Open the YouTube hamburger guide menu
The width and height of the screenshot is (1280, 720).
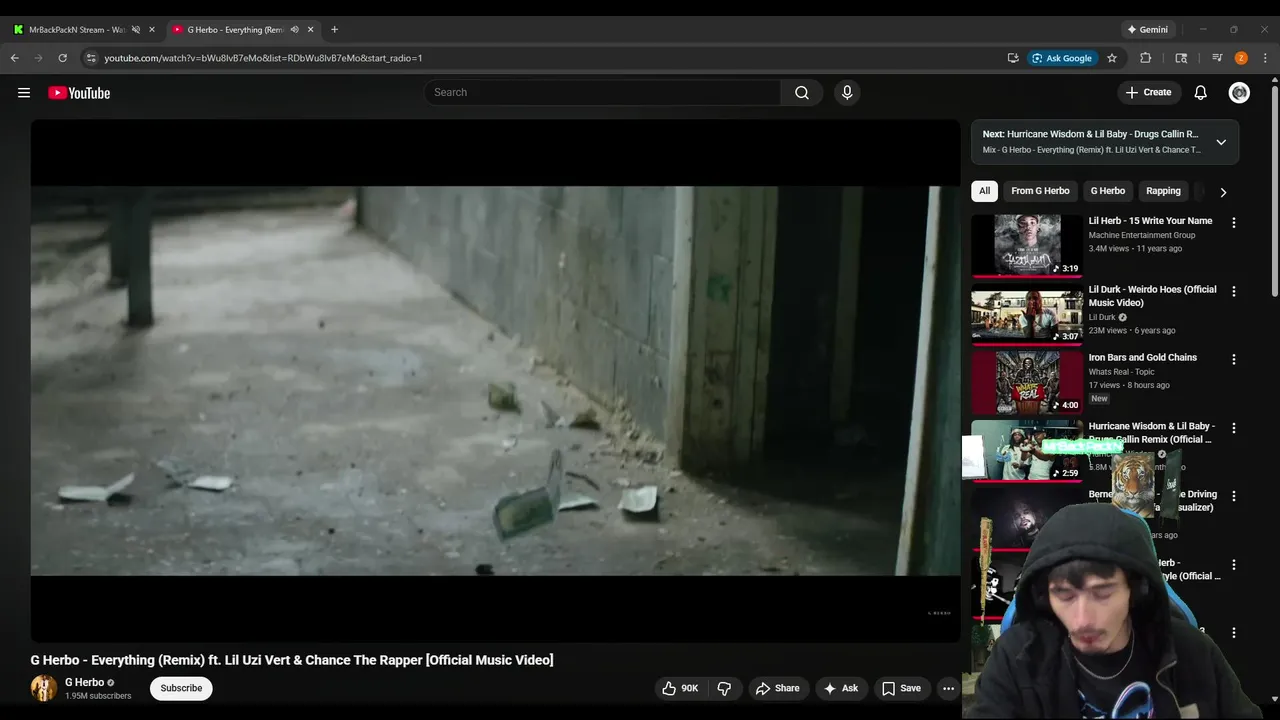(x=24, y=93)
